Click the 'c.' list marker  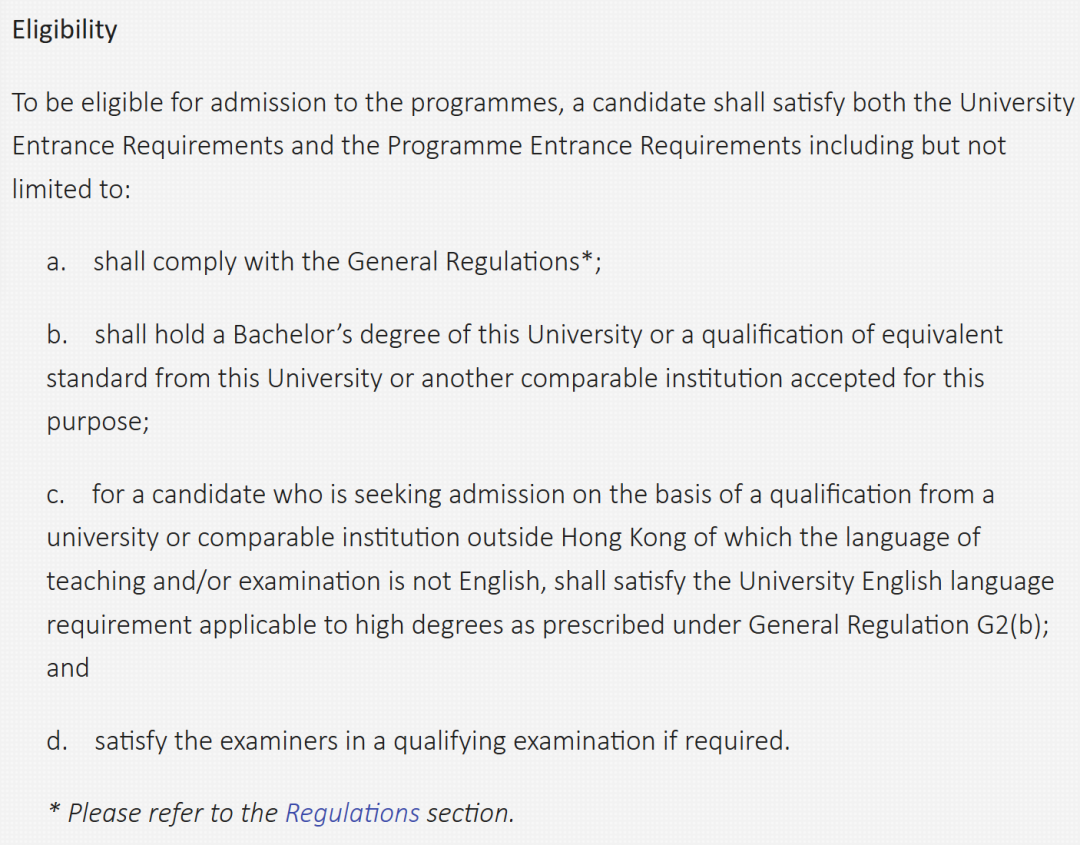point(56,495)
